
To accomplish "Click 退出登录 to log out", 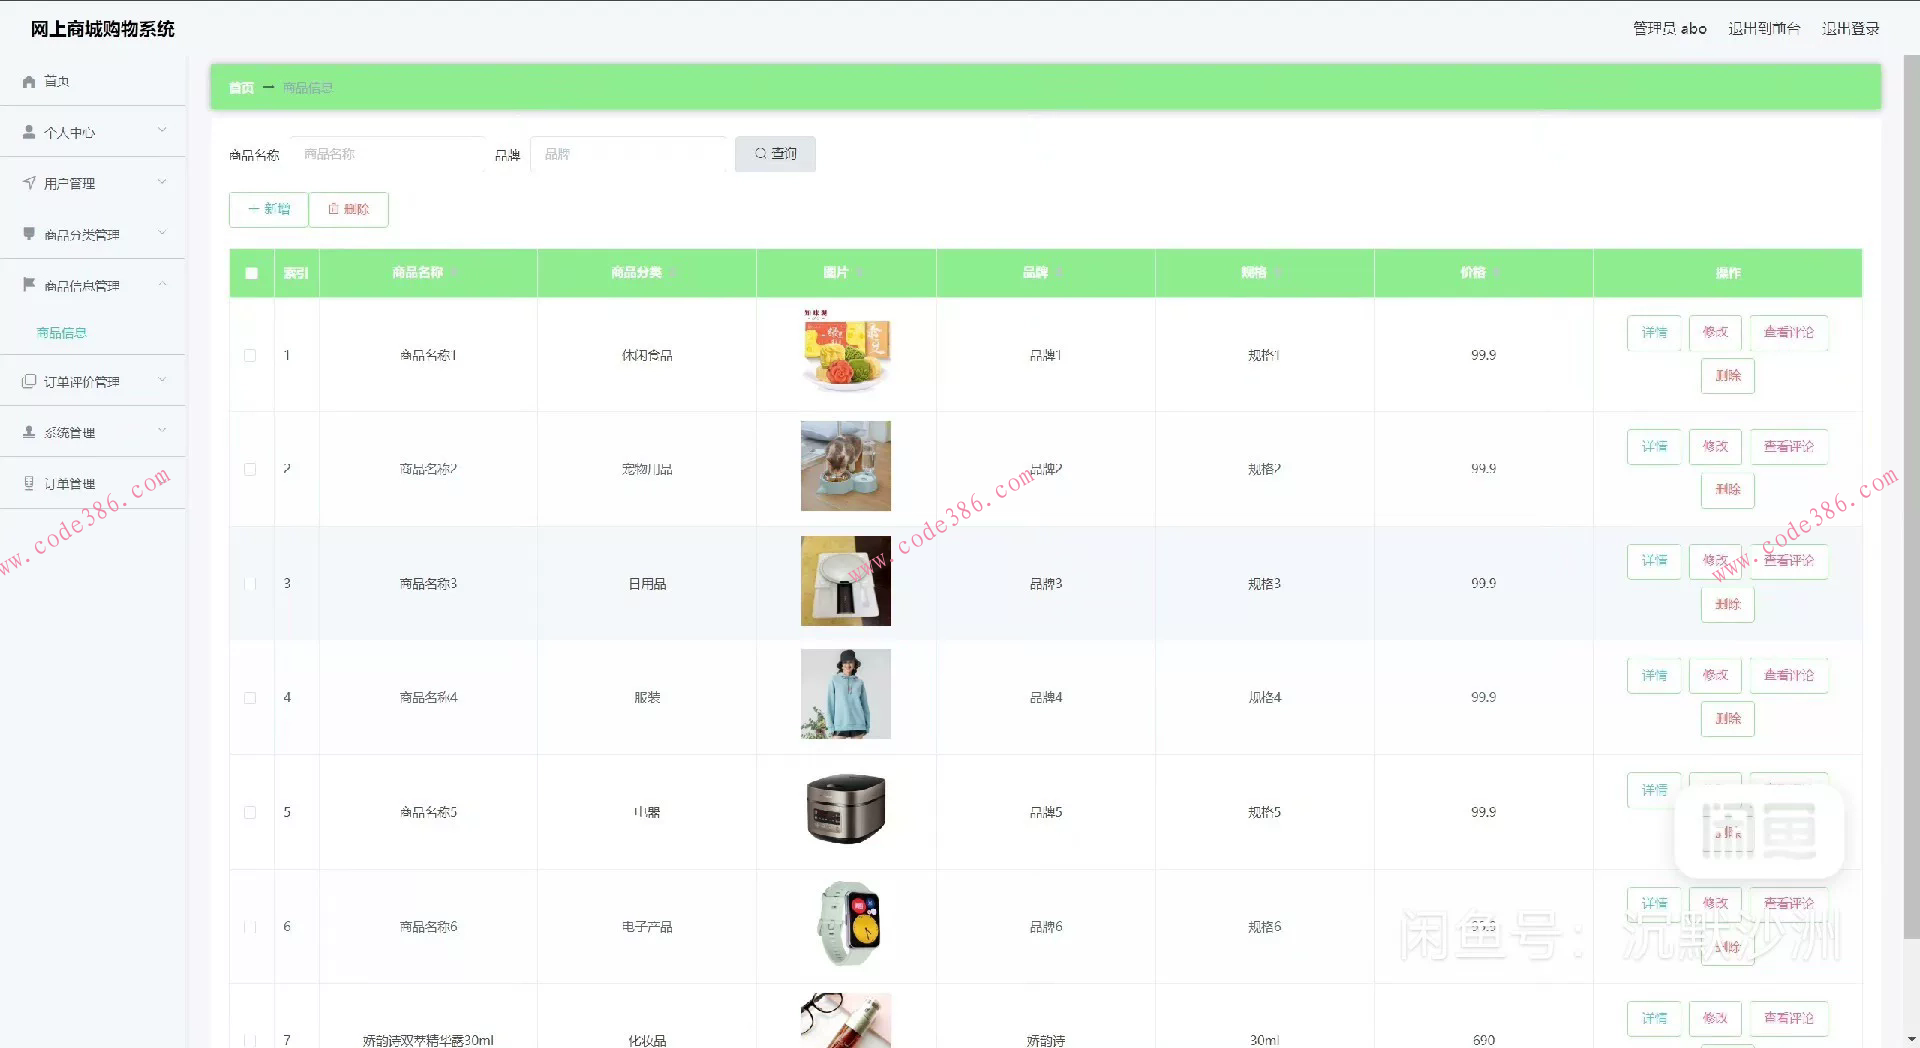I will [x=1850, y=28].
